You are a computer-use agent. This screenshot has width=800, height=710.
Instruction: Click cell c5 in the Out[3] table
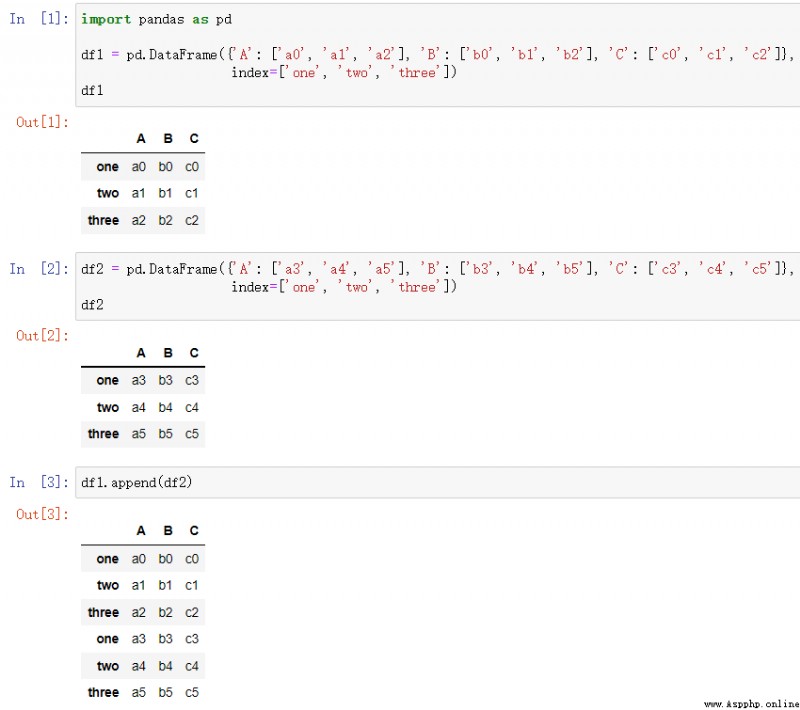click(191, 693)
